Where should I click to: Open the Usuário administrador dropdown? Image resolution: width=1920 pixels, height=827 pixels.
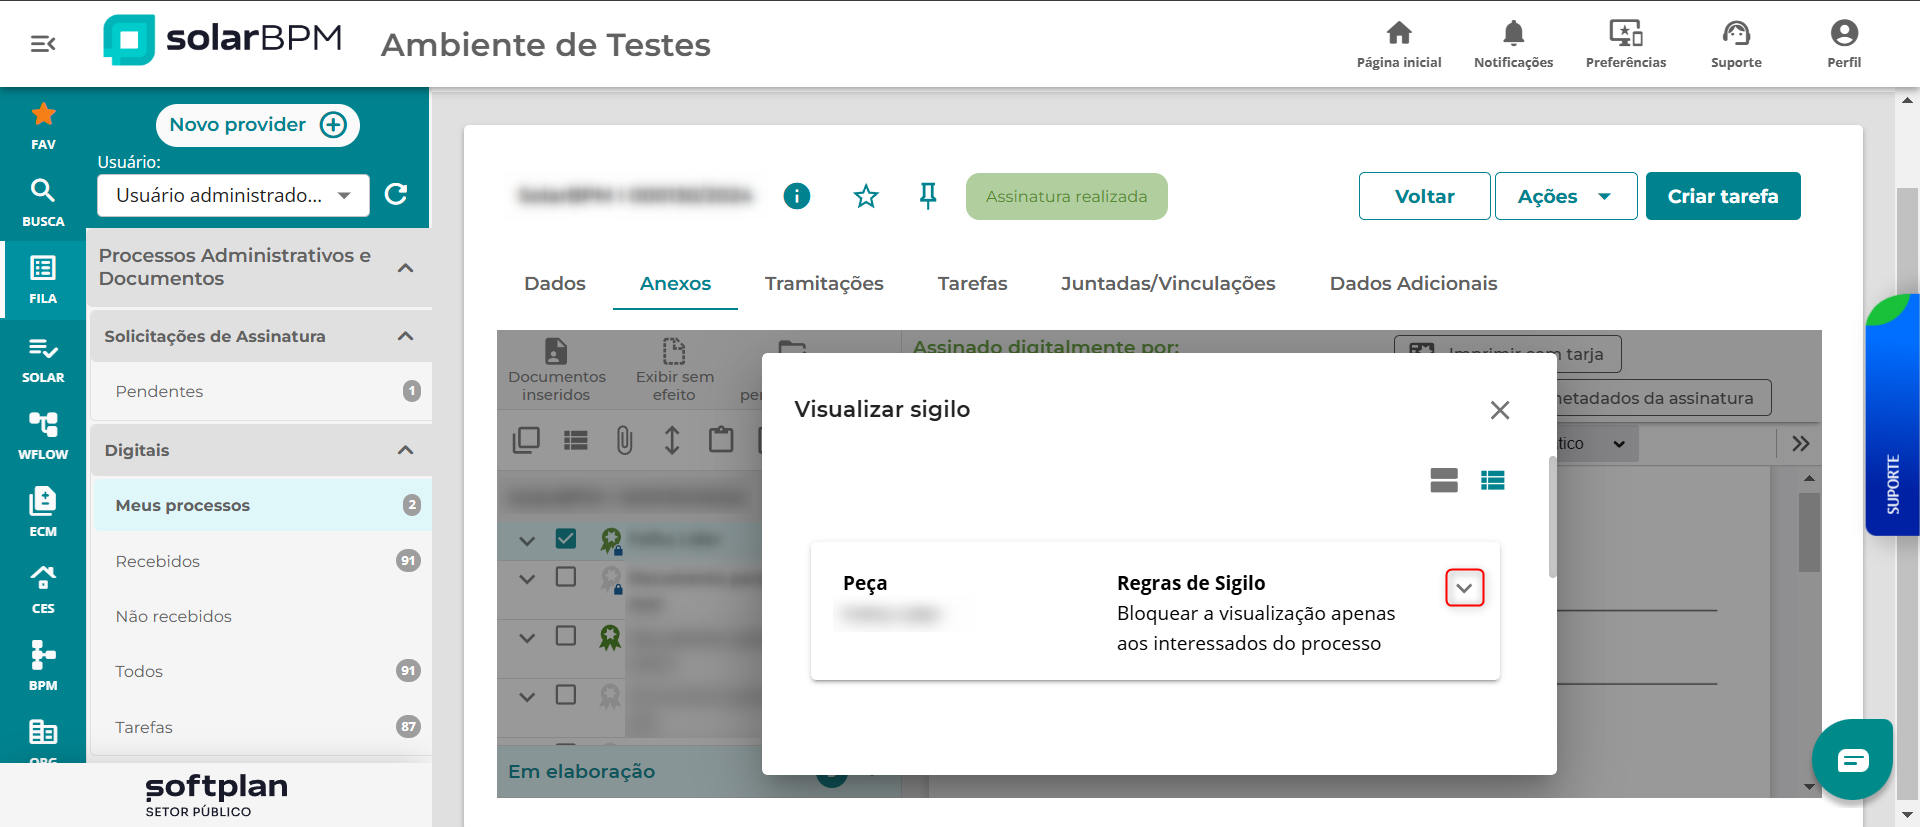[233, 195]
